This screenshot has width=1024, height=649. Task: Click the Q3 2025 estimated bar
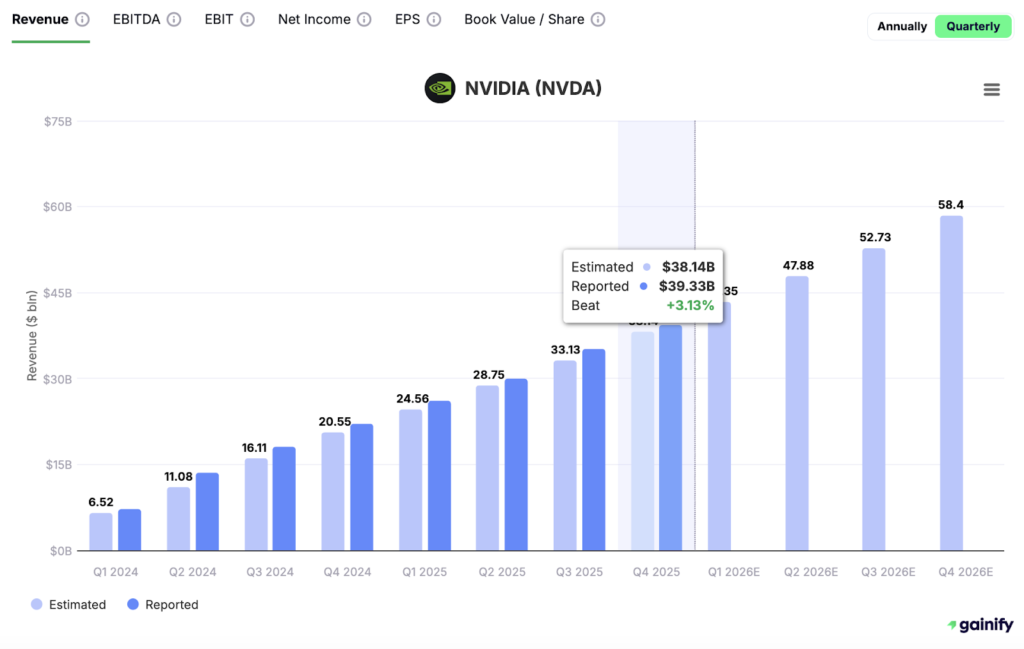[565, 455]
